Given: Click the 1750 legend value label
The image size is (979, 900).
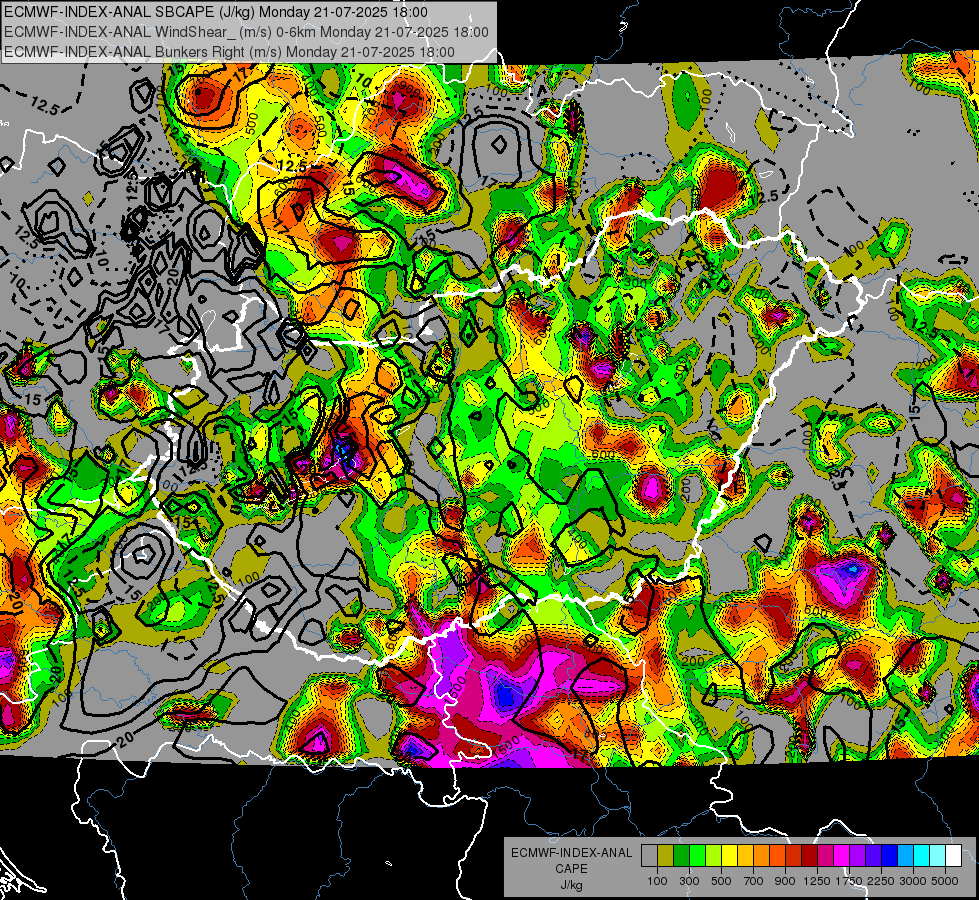Looking at the screenshot, I should pyautogui.click(x=849, y=881).
